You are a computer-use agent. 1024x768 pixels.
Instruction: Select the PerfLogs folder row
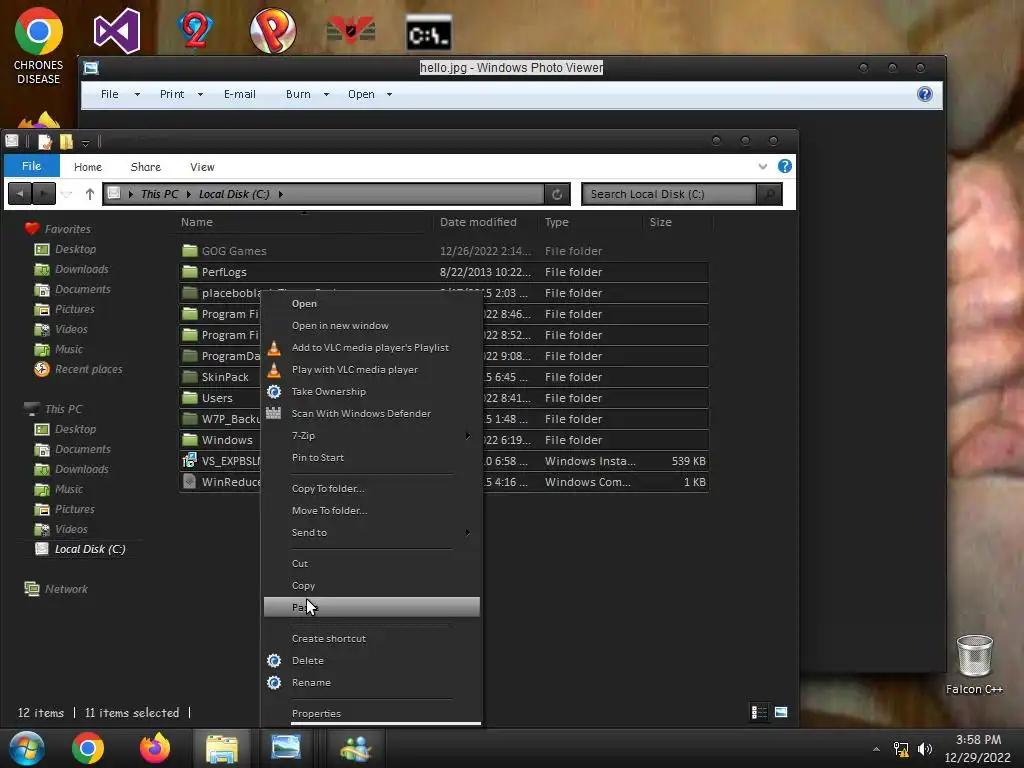pos(443,272)
